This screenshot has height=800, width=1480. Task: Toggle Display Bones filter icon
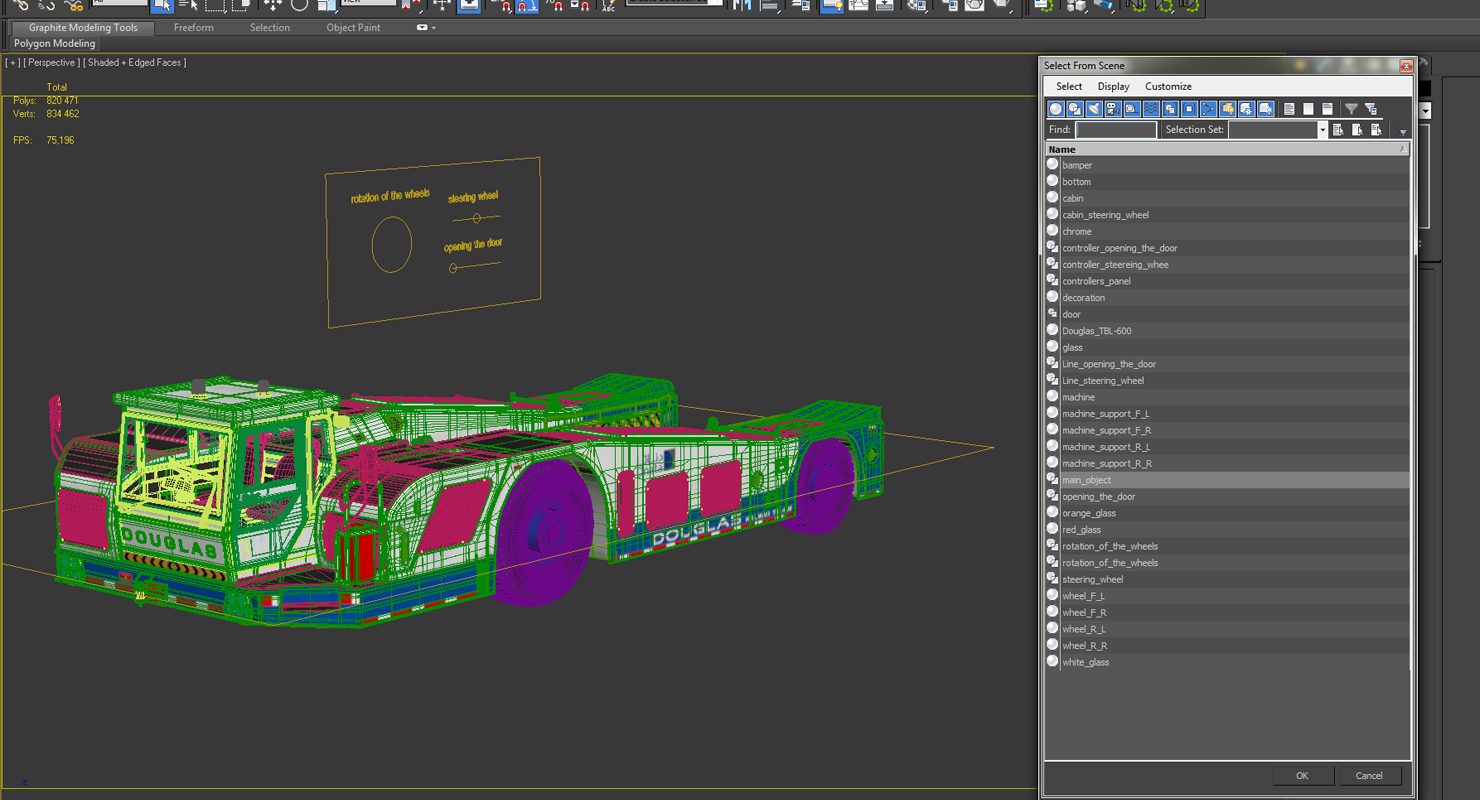(x=1208, y=109)
